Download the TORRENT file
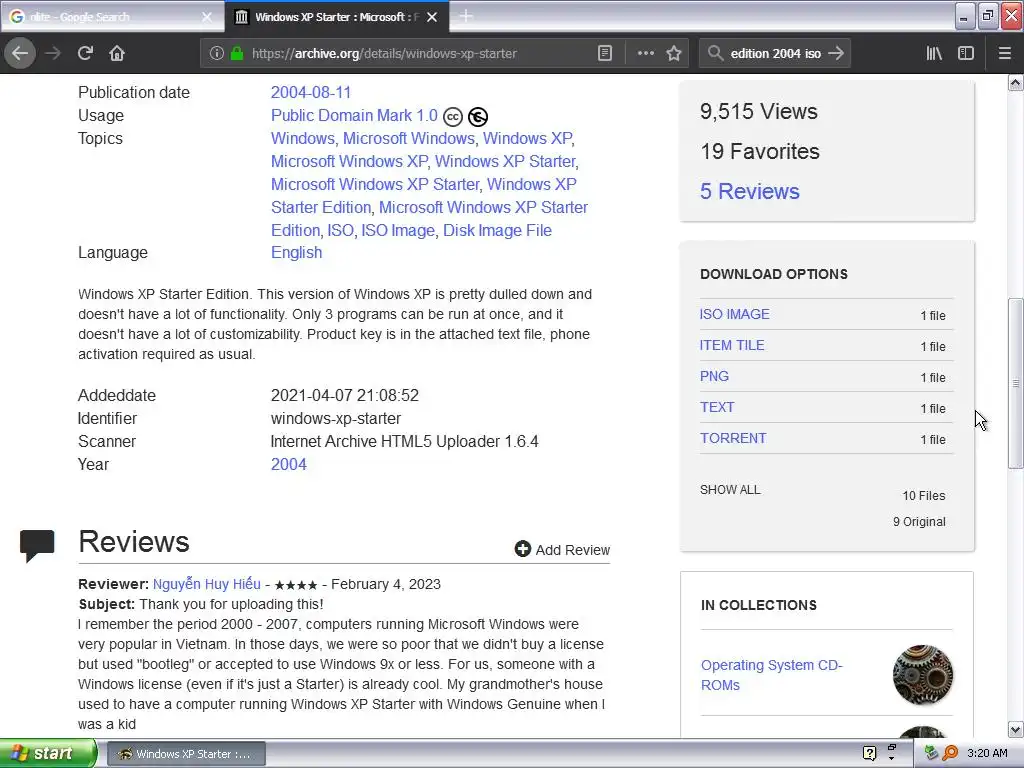This screenshot has height=768, width=1024. click(x=733, y=438)
